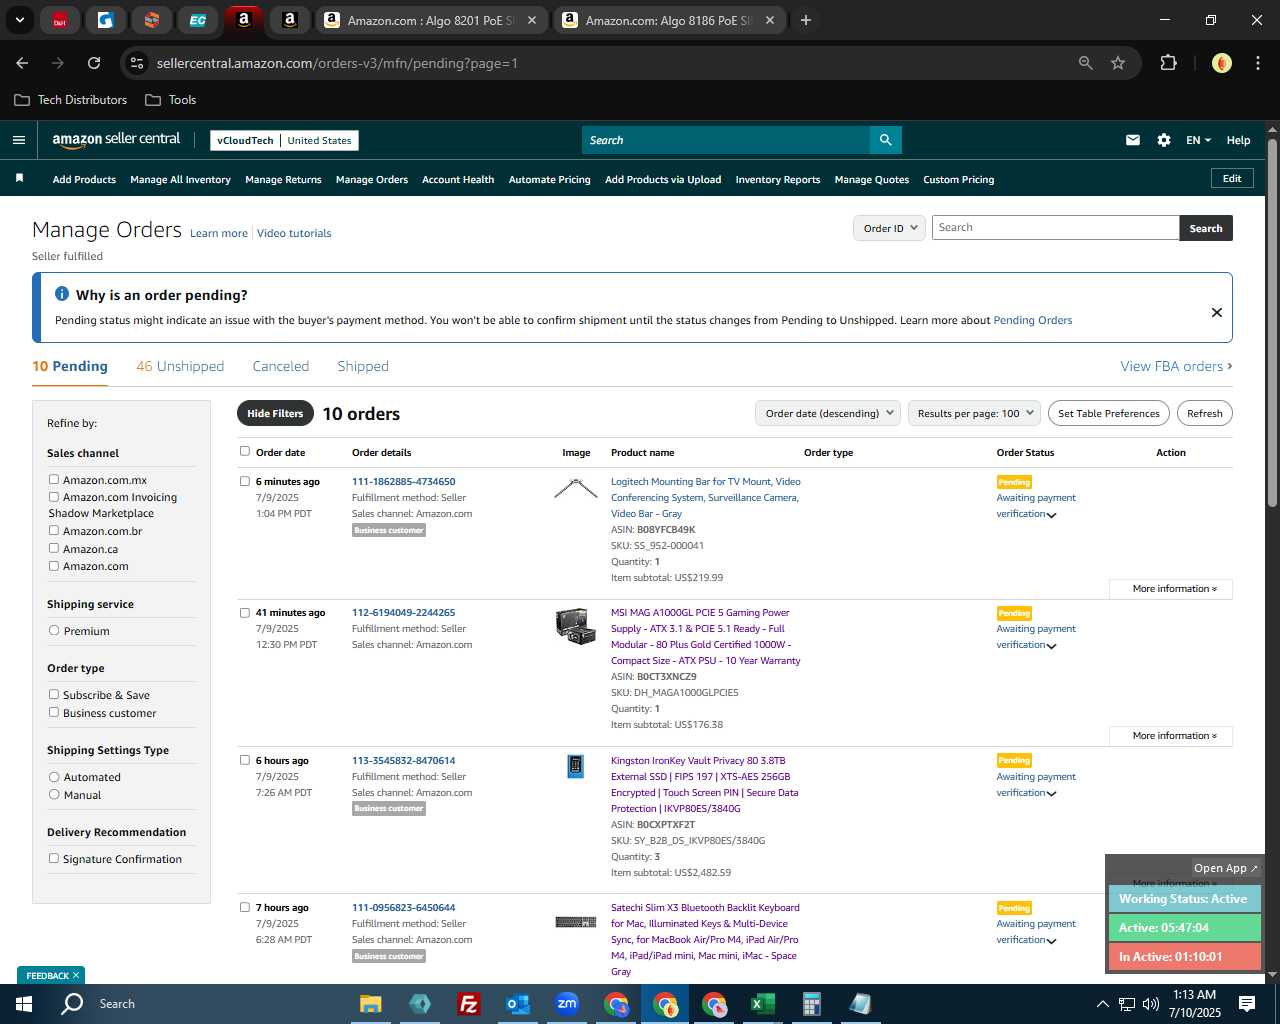This screenshot has height=1024, width=1280.
Task: Click the MSI power supply product thumbnail
Action: click(x=576, y=626)
